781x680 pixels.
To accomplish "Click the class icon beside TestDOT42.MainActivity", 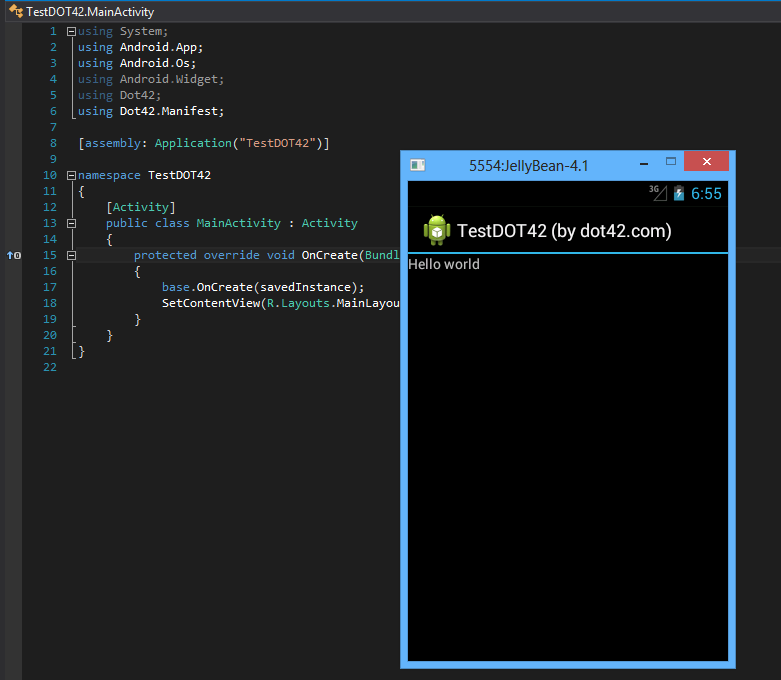I will pyautogui.click(x=16, y=11).
